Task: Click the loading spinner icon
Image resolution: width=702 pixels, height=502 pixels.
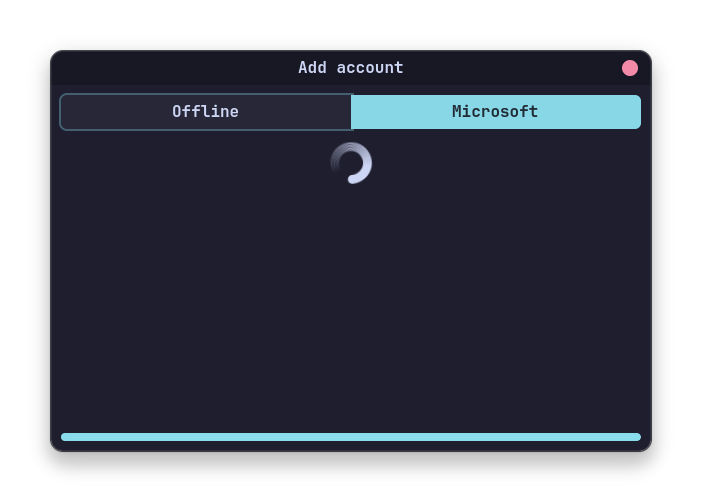Action: pyautogui.click(x=351, y=163)
